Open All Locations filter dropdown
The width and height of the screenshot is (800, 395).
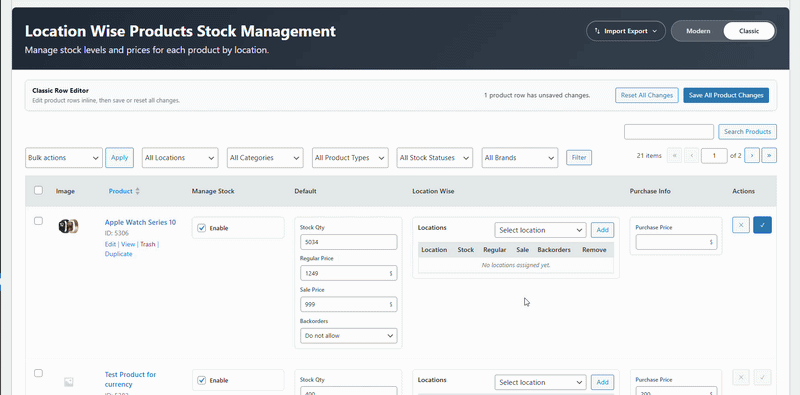click(180, 158)
